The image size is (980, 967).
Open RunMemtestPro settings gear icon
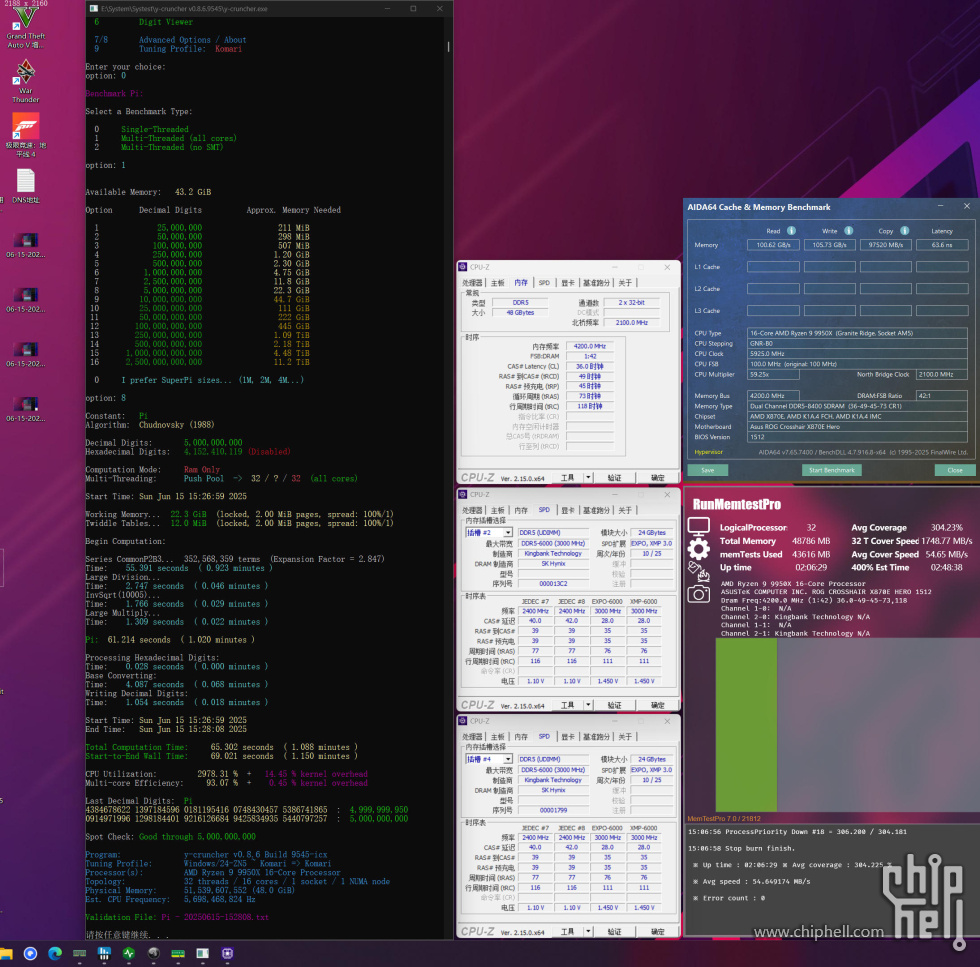[698, 549]
